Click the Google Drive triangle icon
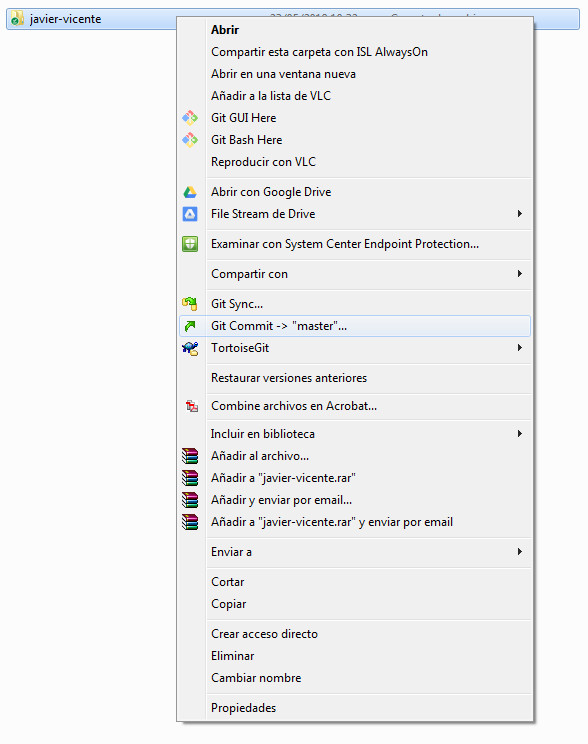588x744 pixels. coord(190,192)
